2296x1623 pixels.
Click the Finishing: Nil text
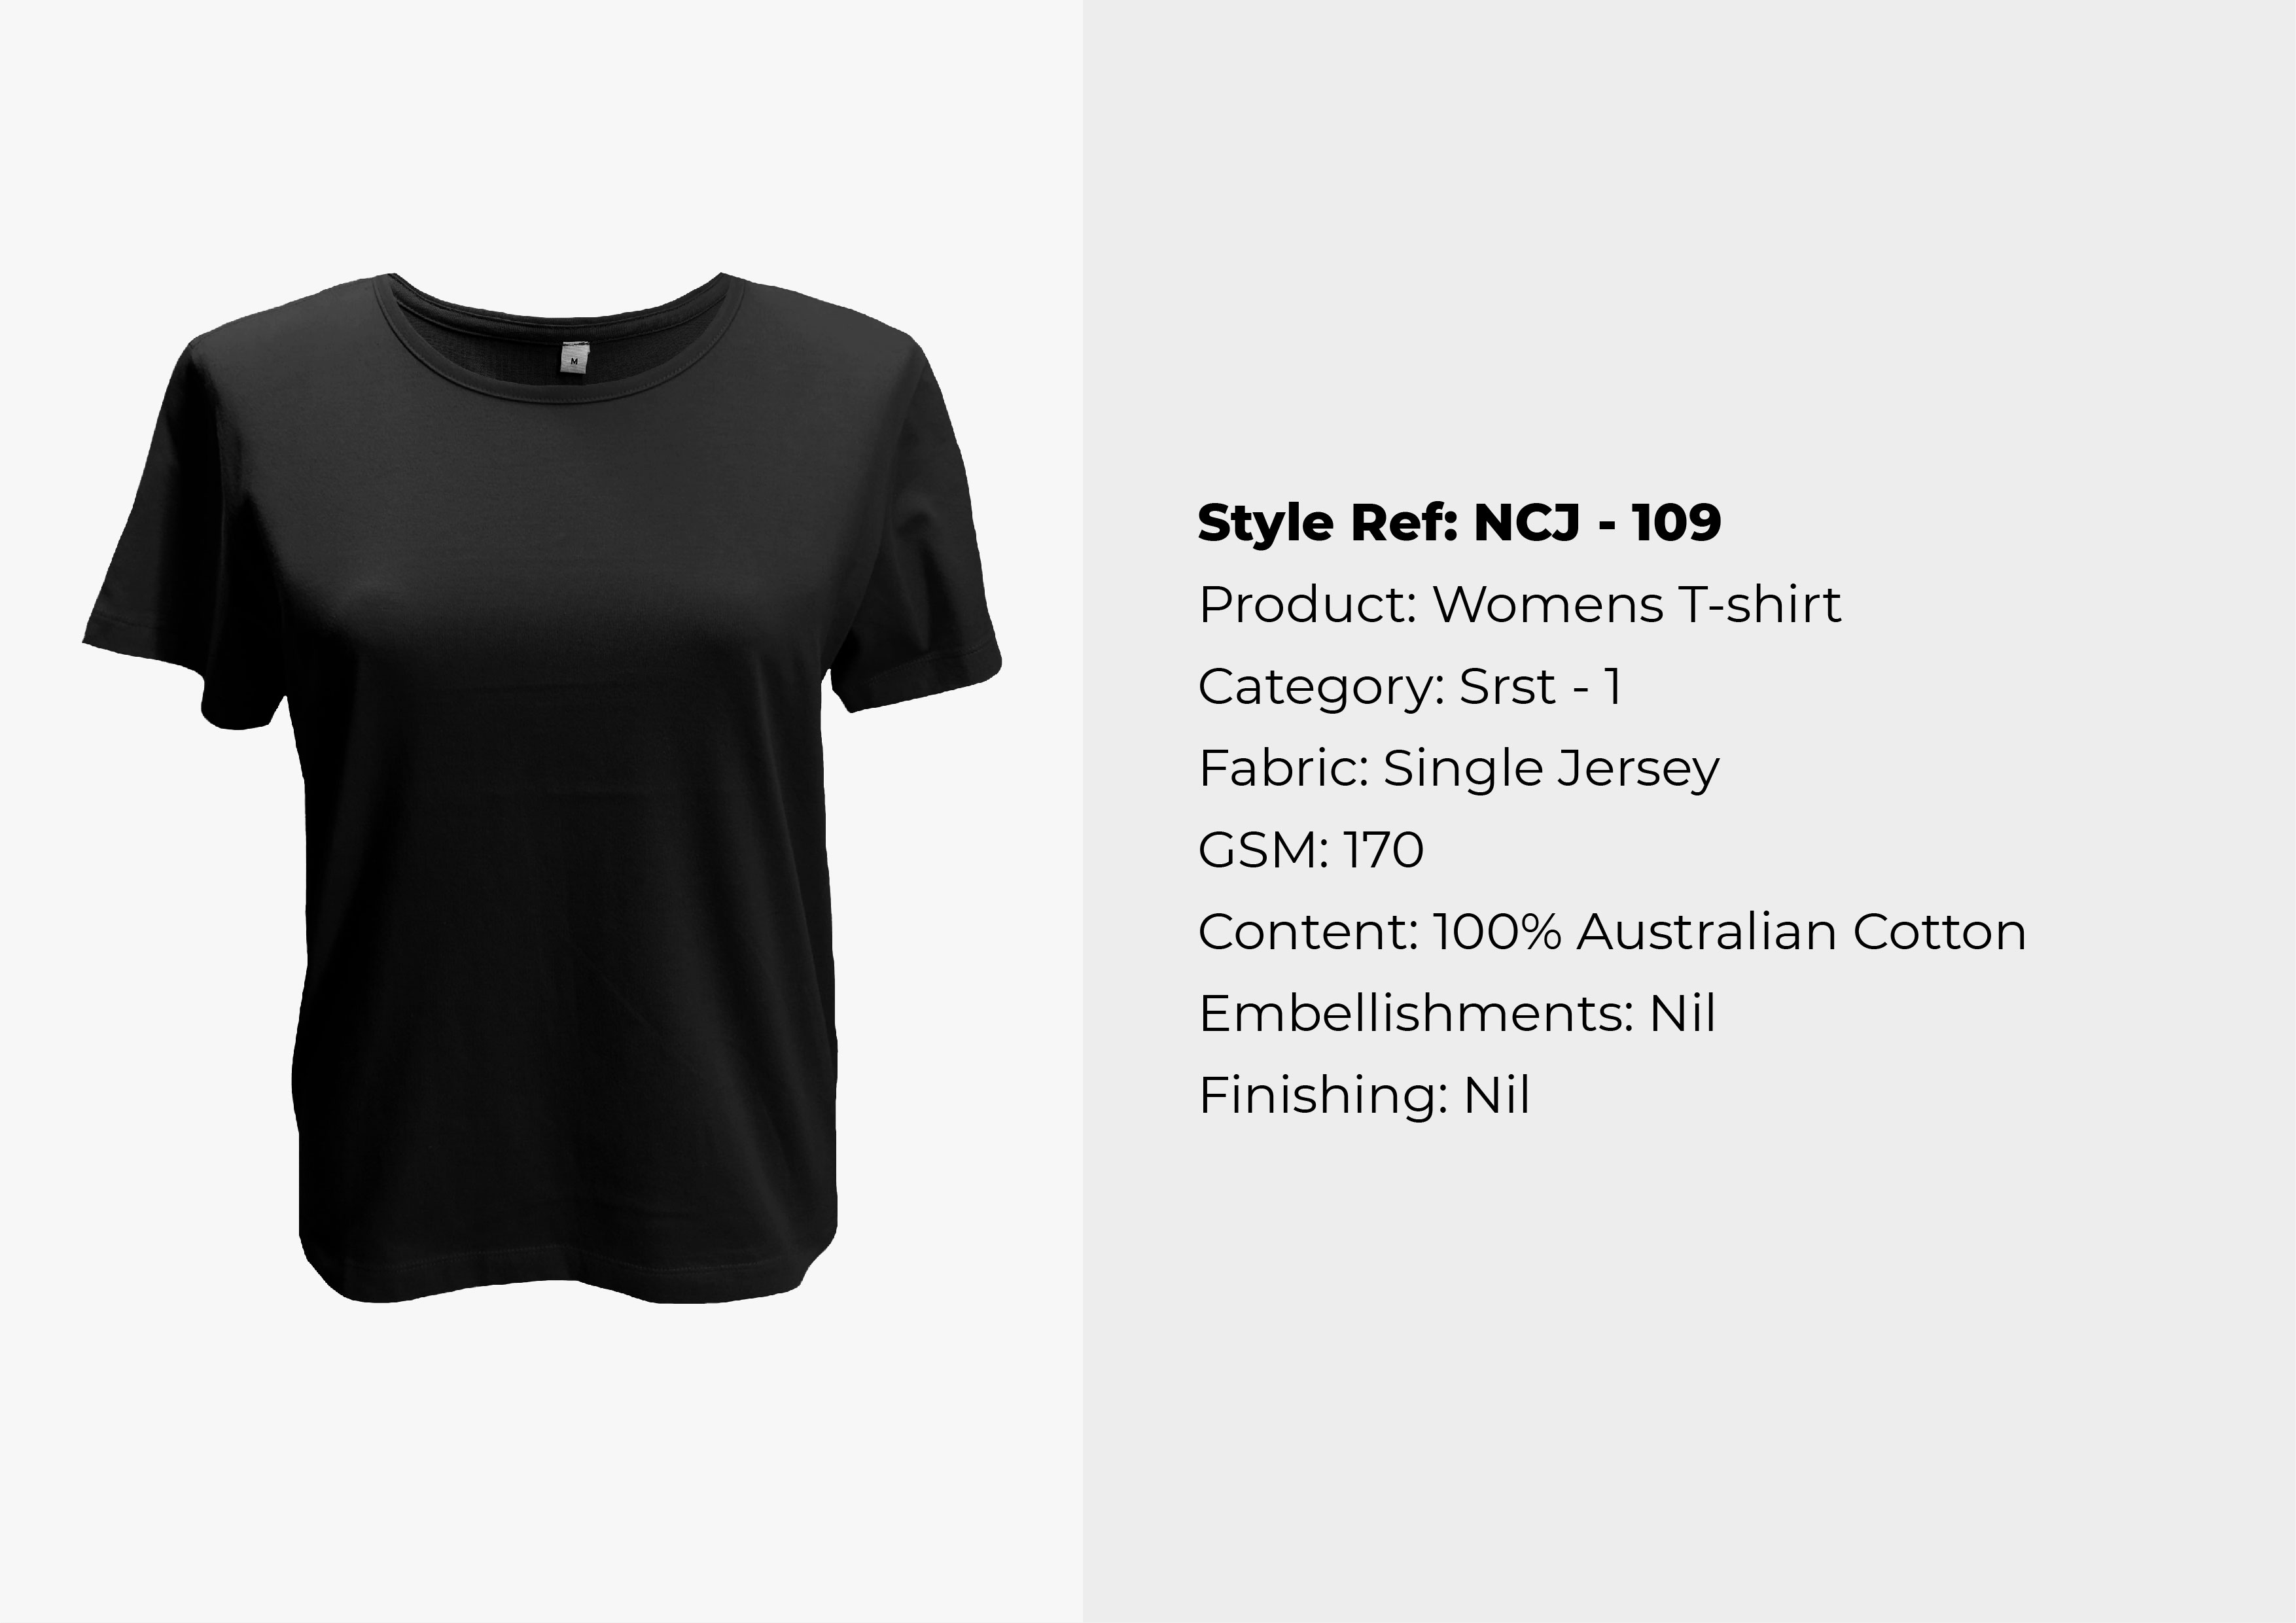click(1364, 1095)
